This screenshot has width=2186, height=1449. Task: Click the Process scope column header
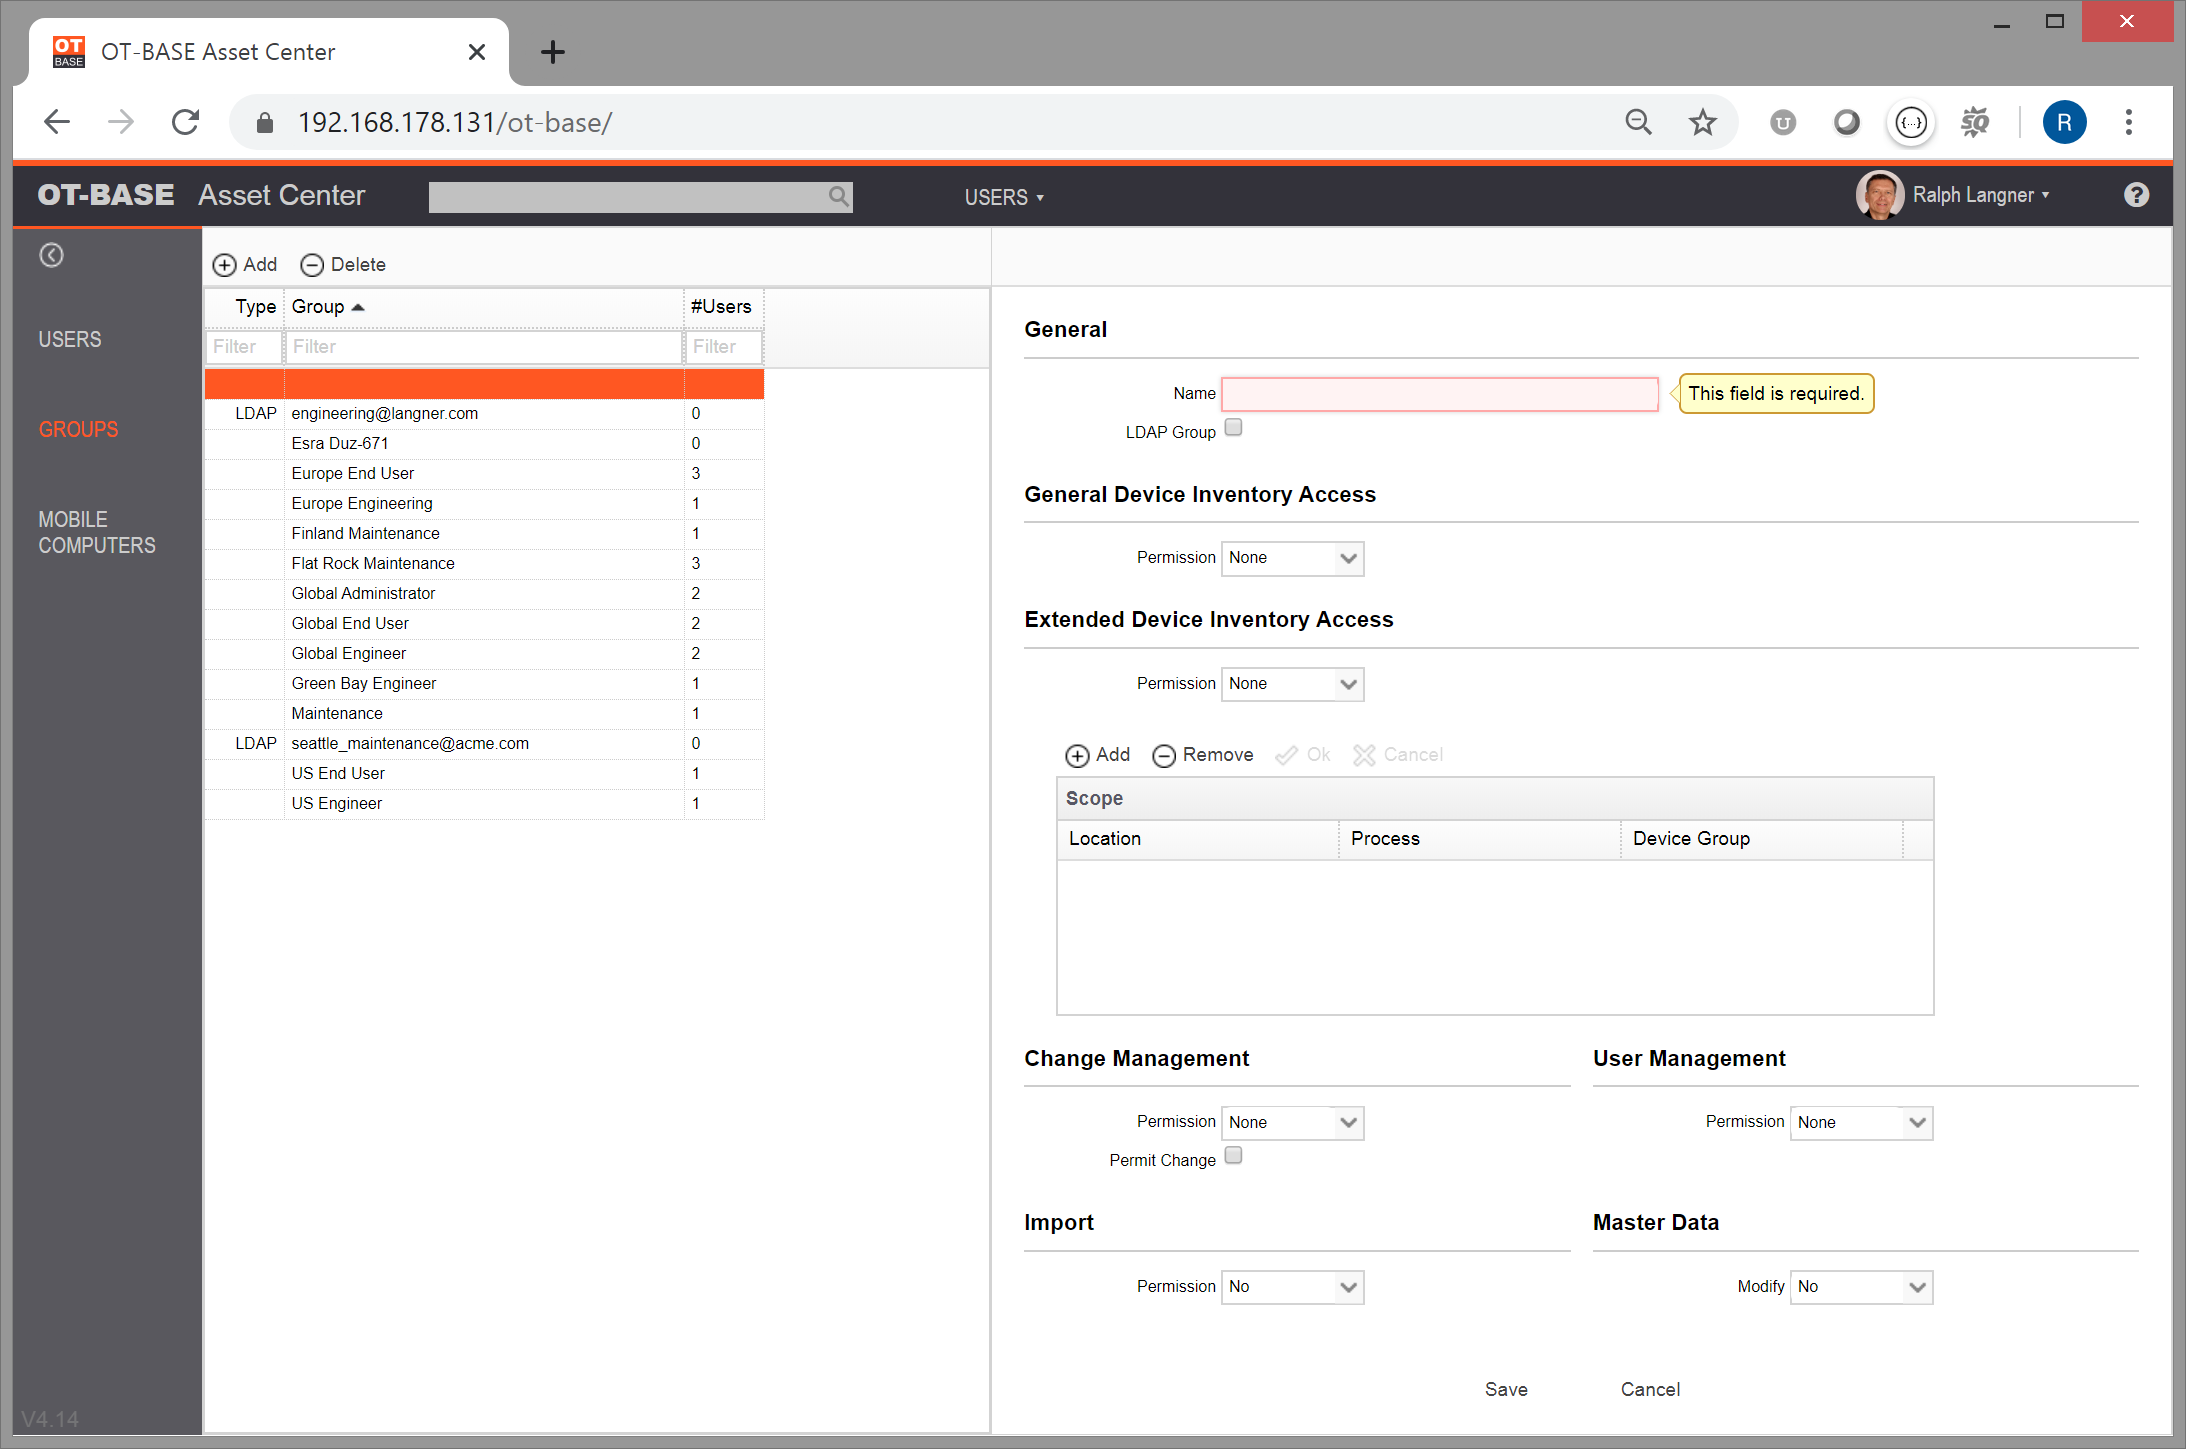[x=1480, y=839]
